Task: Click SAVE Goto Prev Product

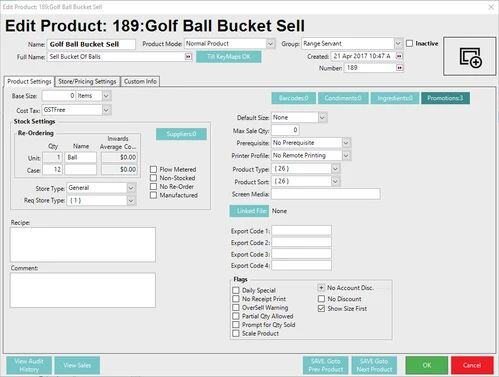Action: (325, 365)
